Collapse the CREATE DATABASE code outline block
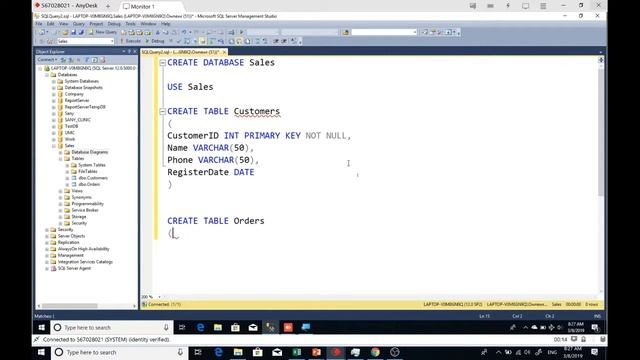This screenshot has height=360, width=640. click(x=162, y=62)
